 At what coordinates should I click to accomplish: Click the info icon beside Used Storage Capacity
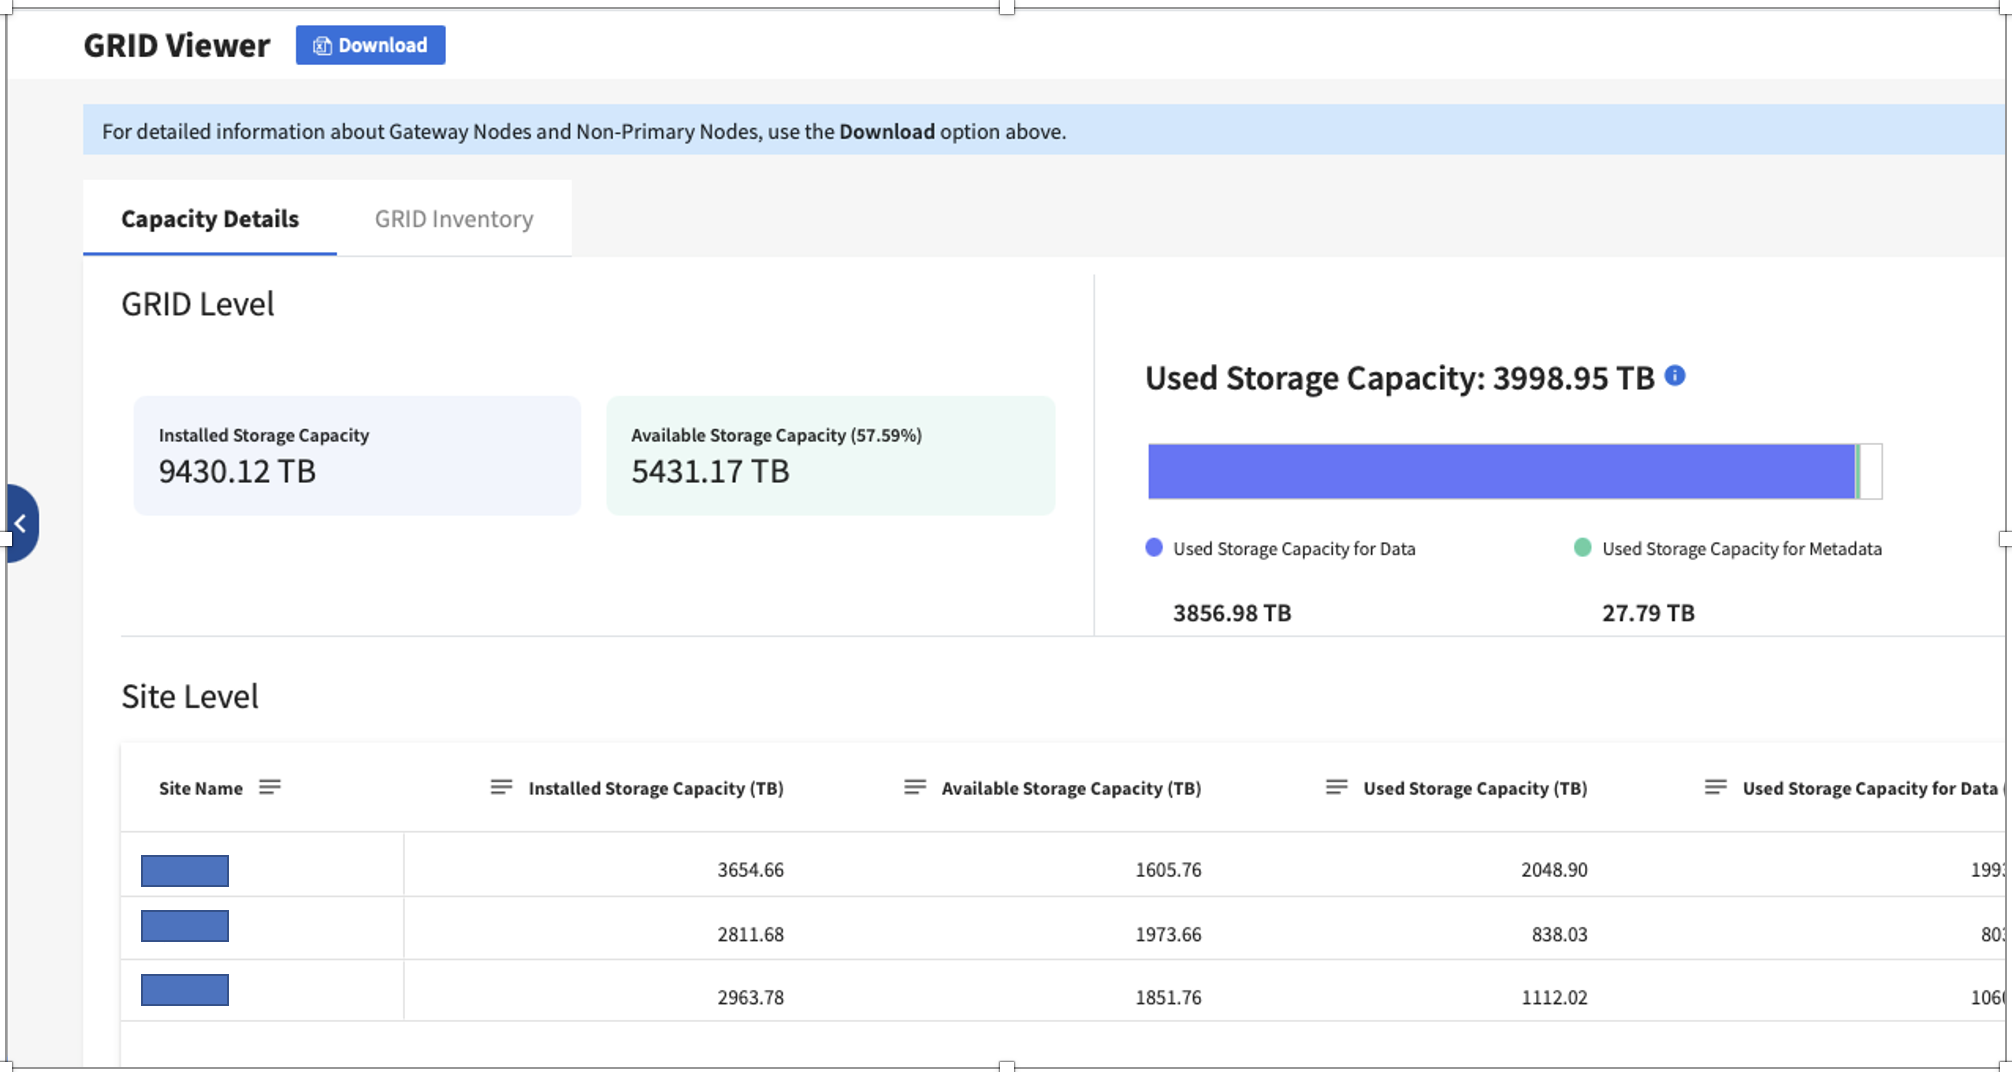click(x=1675, y=376)
